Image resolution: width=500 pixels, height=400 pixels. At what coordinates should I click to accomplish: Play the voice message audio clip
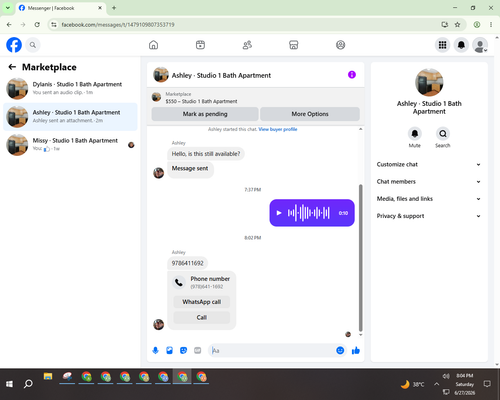[x=279, y=213]
